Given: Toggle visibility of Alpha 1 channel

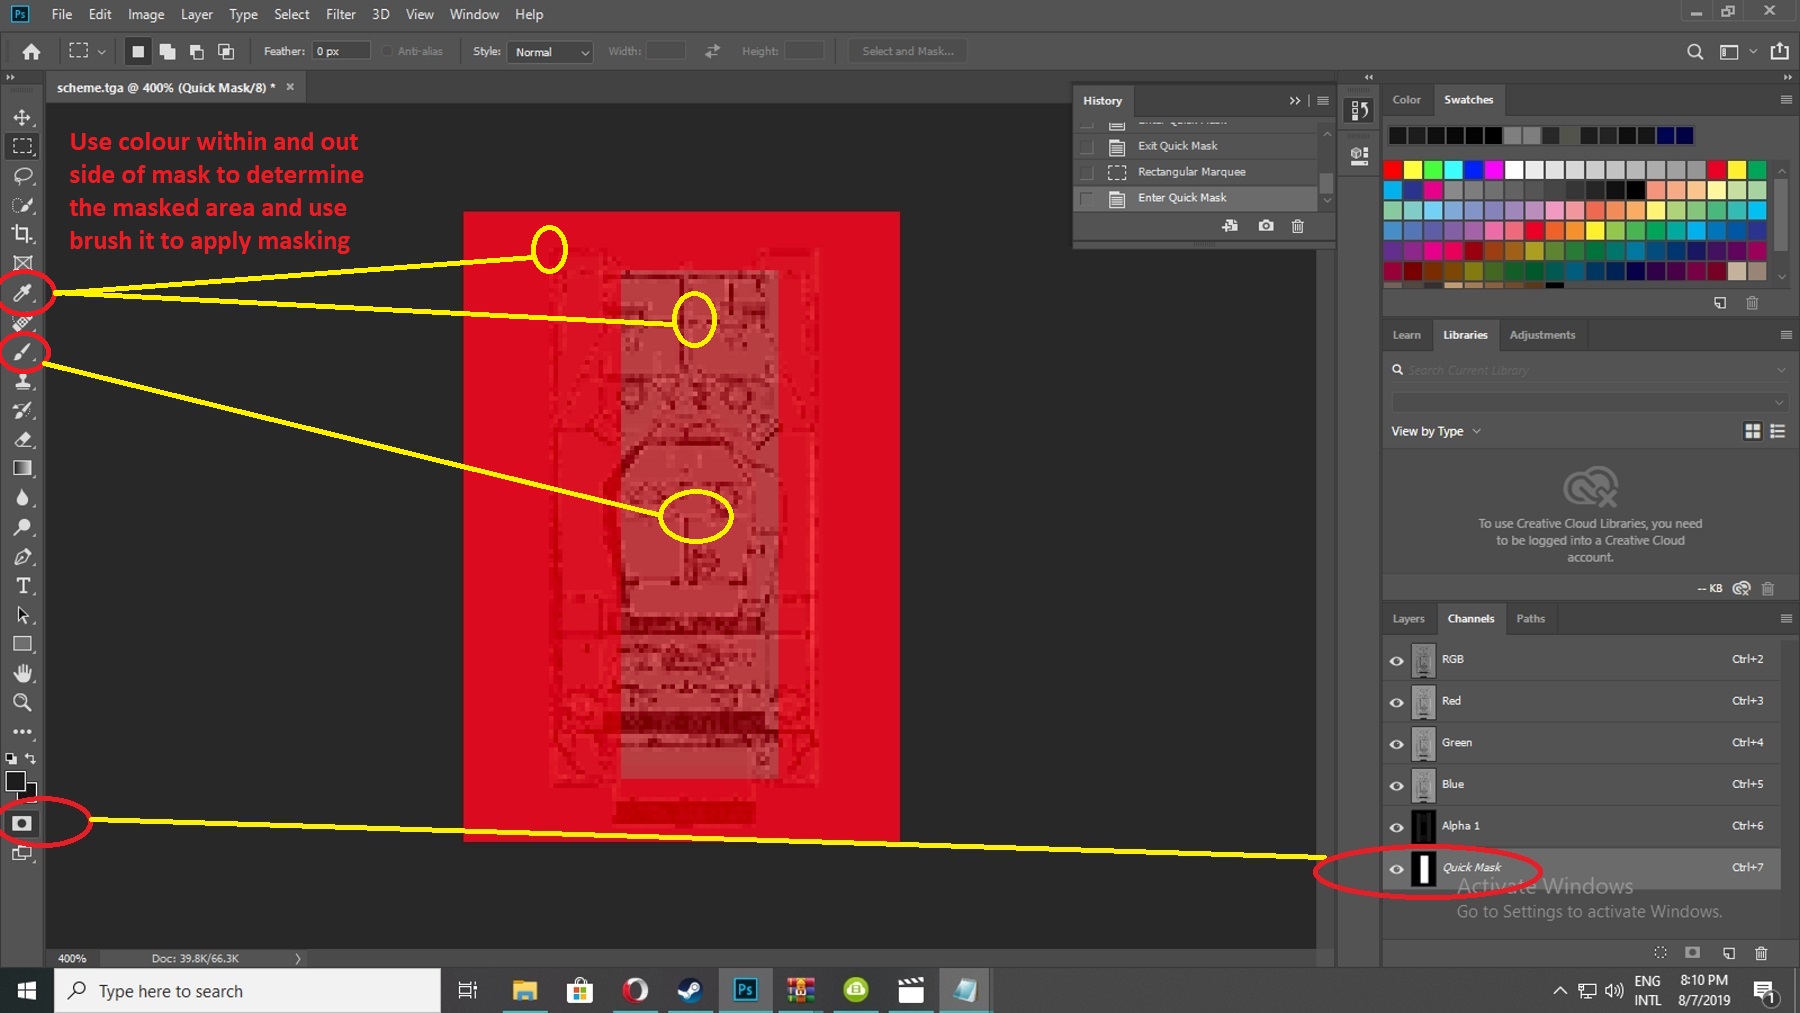Looking at the screenshot, I should pos(1397,827).
